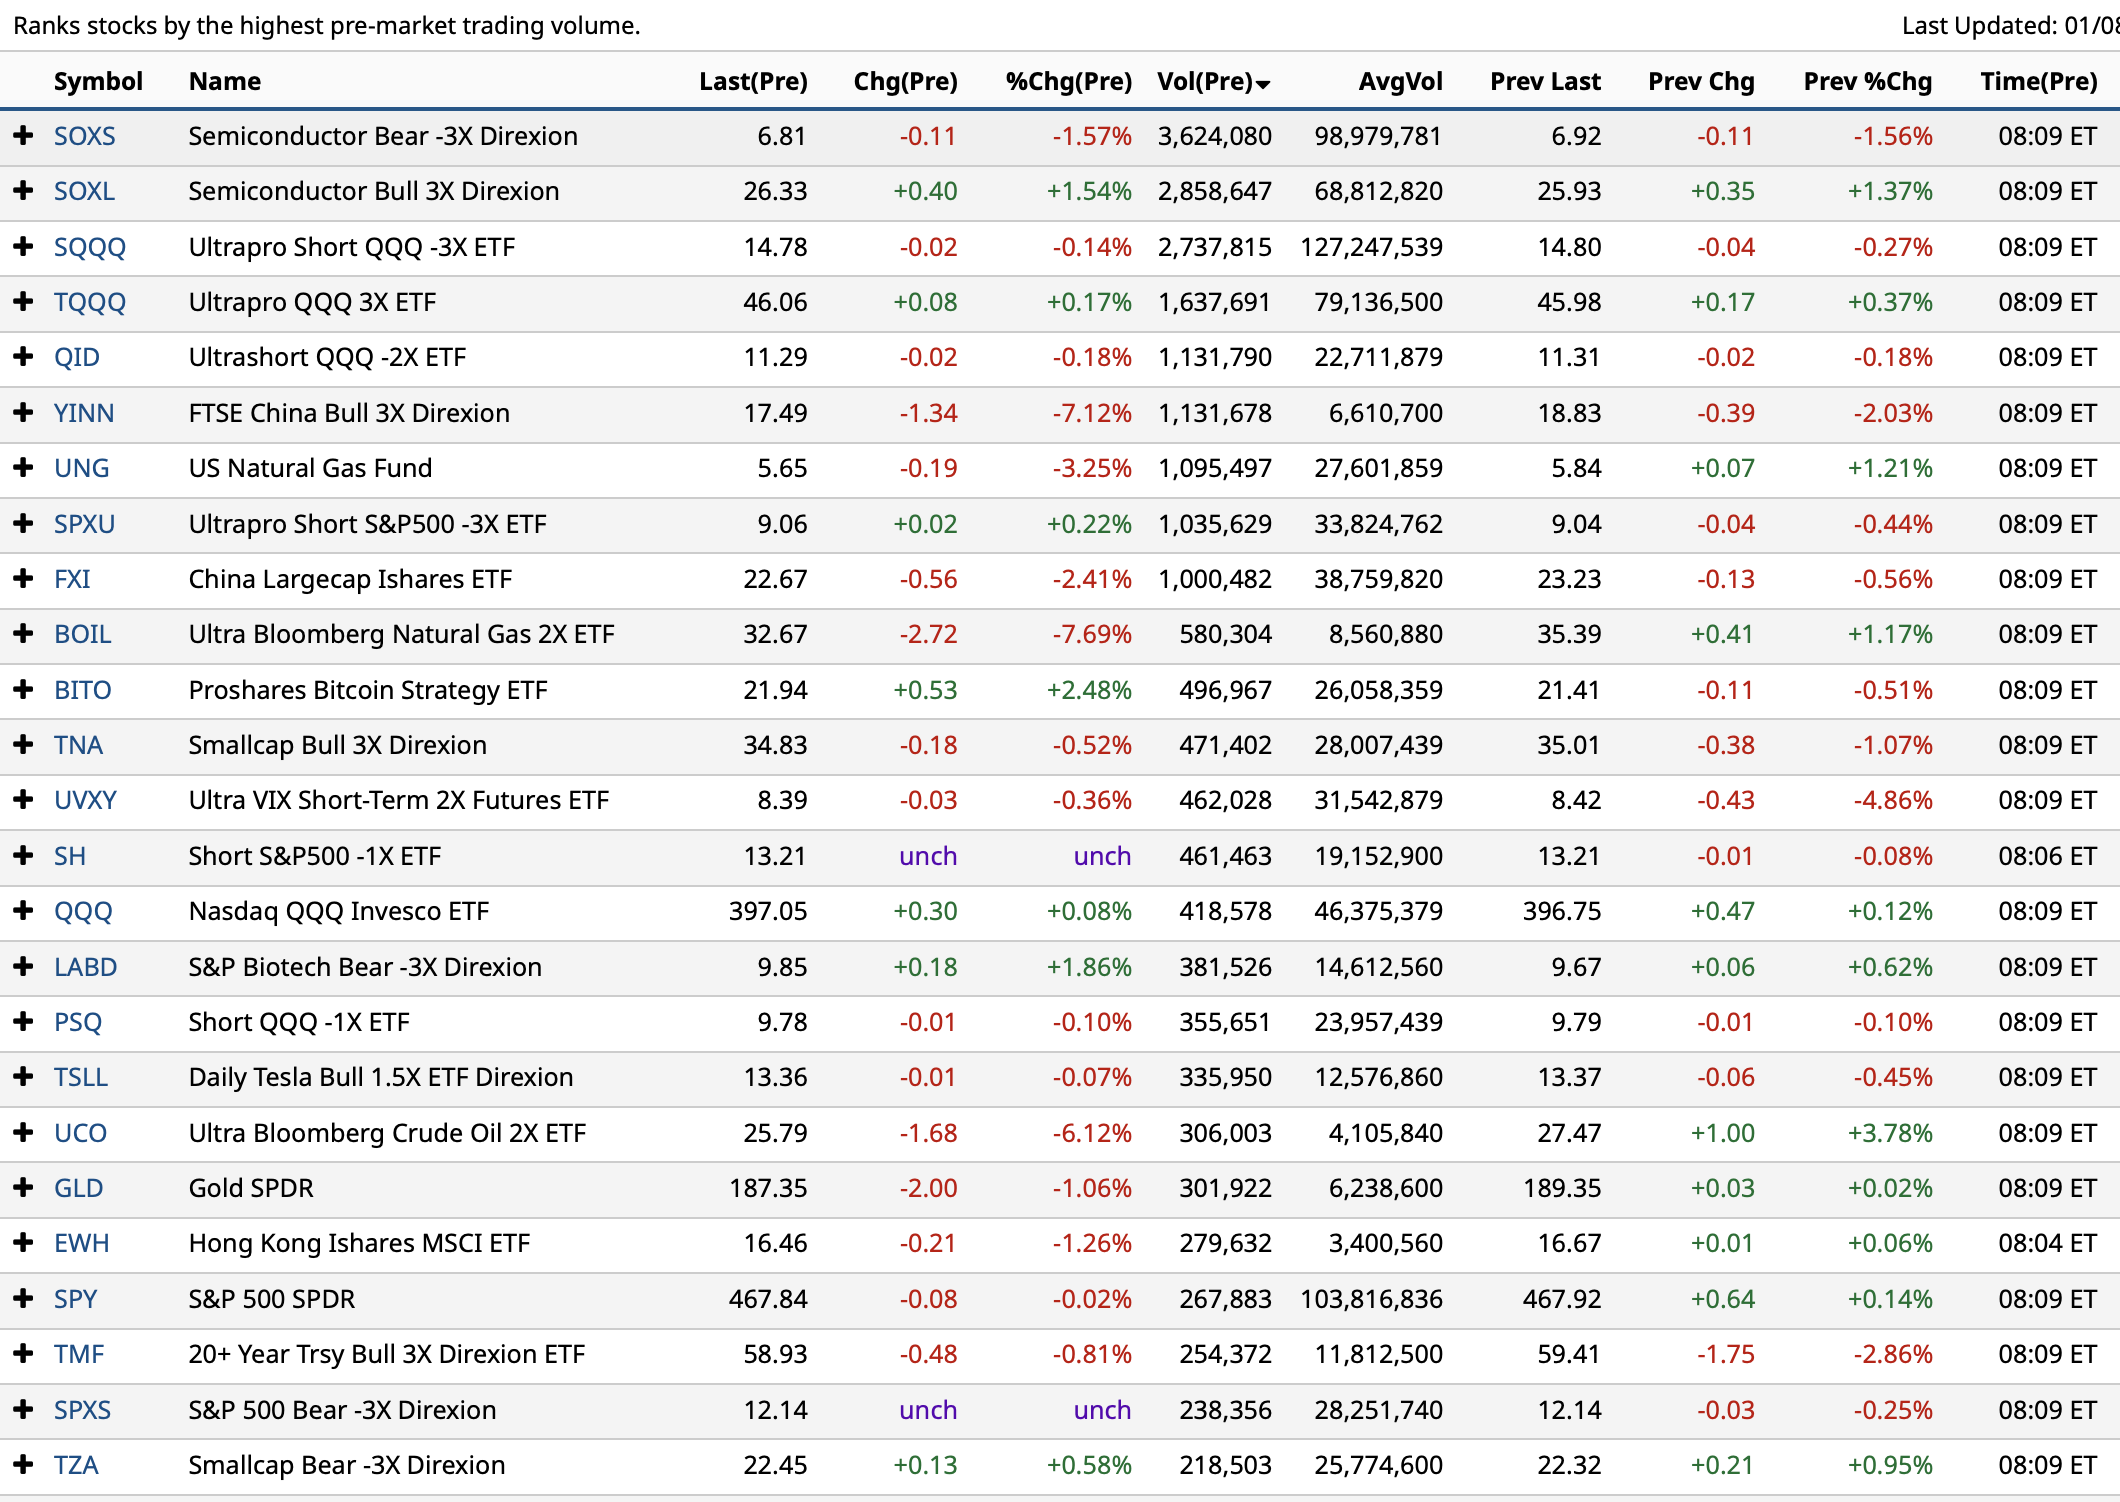Sort by Prev %Chg column header
This screenshot has width=2120, height=1502.
1867,82
